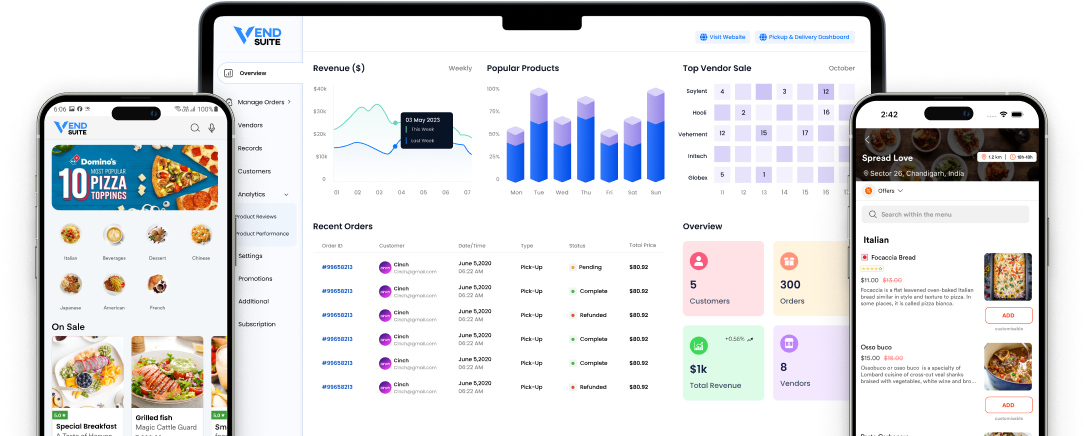Go to Settings in the sidebar

pos(250,256)
